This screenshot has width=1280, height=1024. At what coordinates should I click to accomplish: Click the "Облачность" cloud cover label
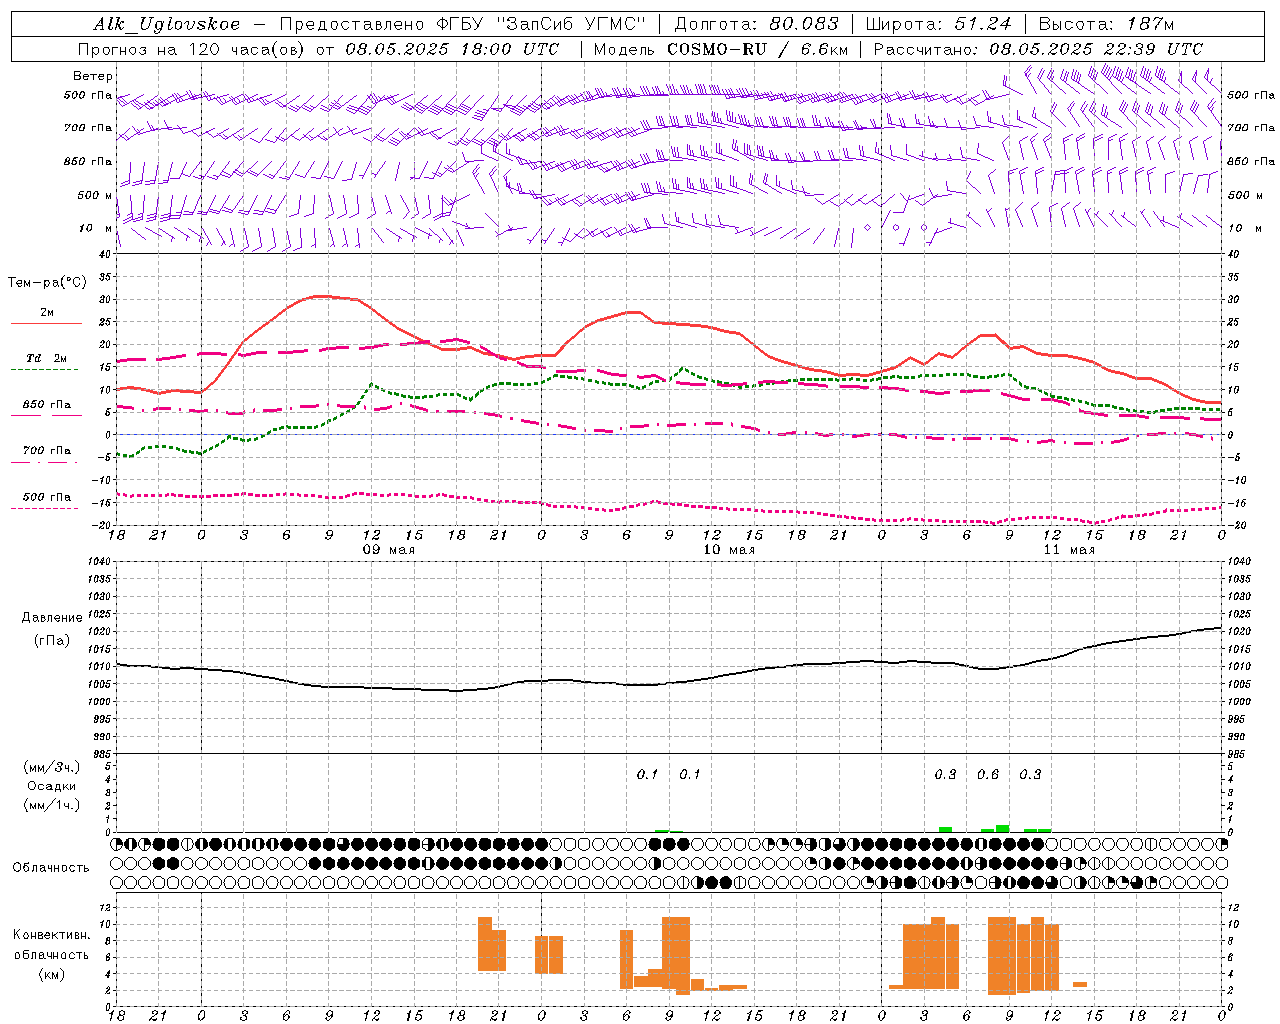click(51, 868)
